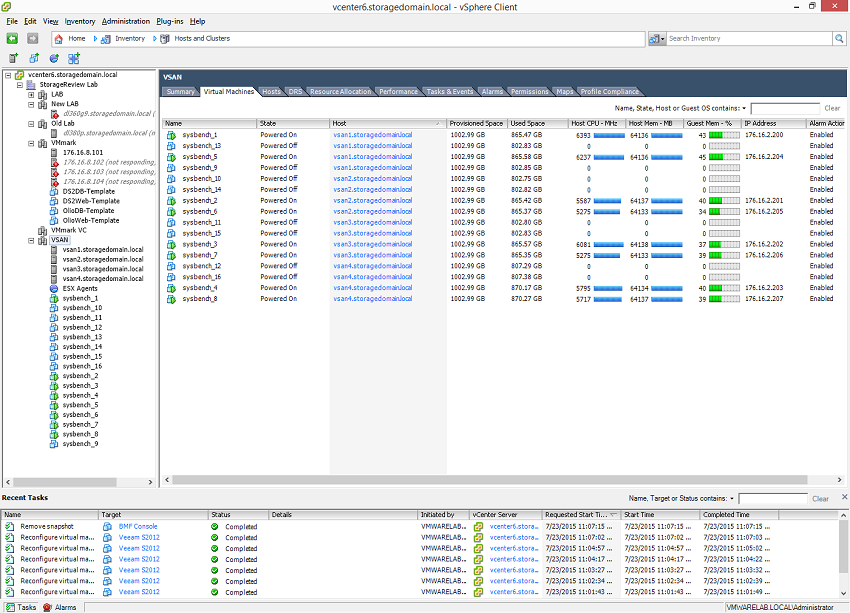Collapse the VMmark cluster node
The width and height of the screenshot is (850, 613).
coord(31,143)
